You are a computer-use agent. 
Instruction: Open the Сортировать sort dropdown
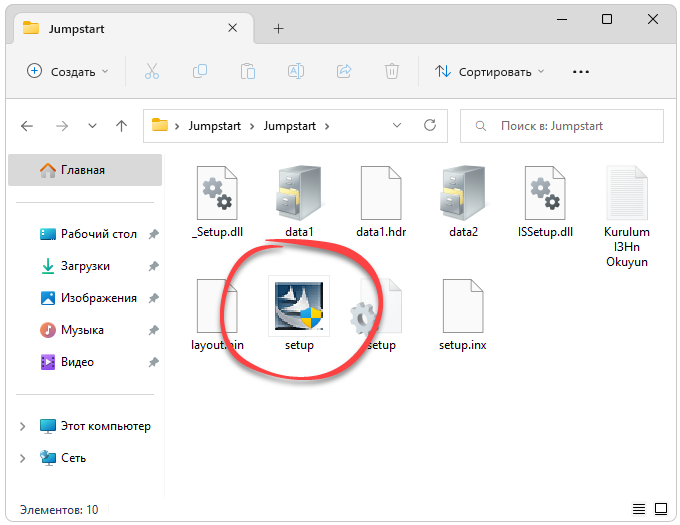tap(490, 72)
